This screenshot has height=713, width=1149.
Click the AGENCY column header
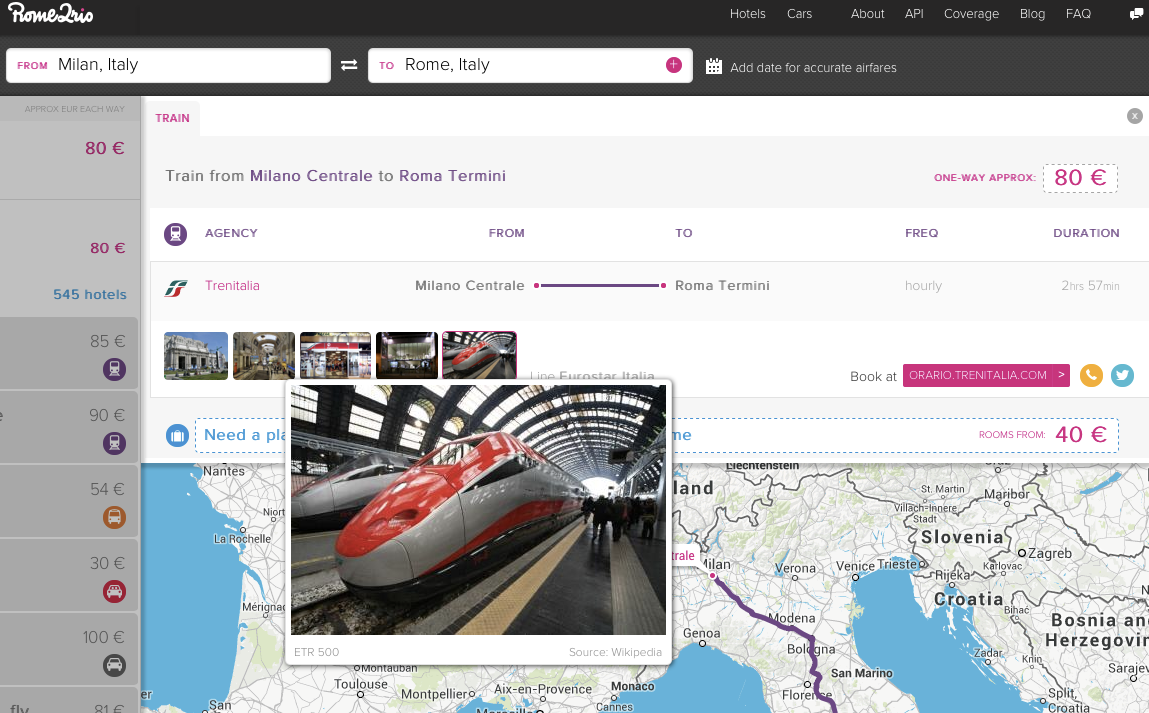(231, 233)
